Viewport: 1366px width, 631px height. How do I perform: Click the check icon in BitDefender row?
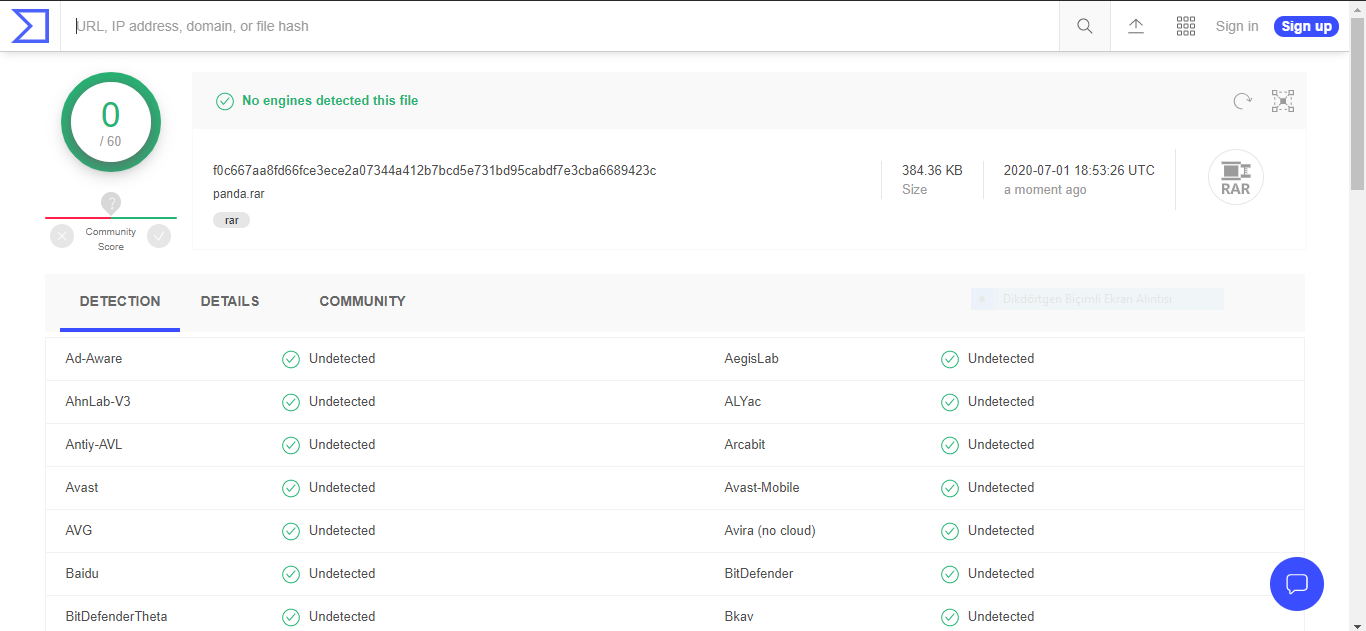tap(950, 574)
